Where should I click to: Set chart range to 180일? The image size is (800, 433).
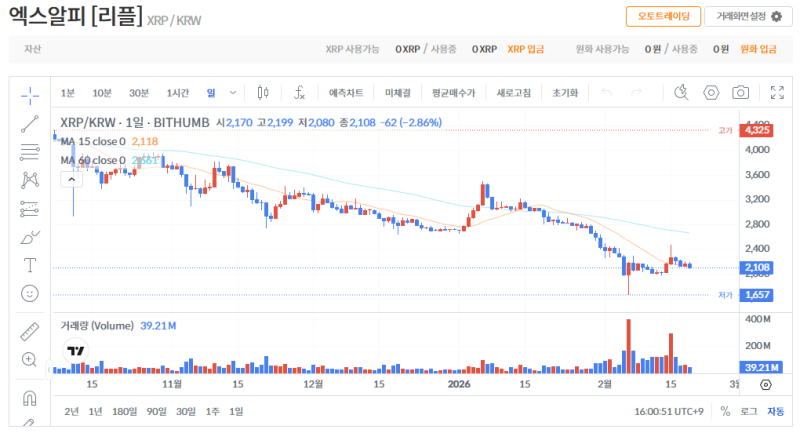point(124,411)
